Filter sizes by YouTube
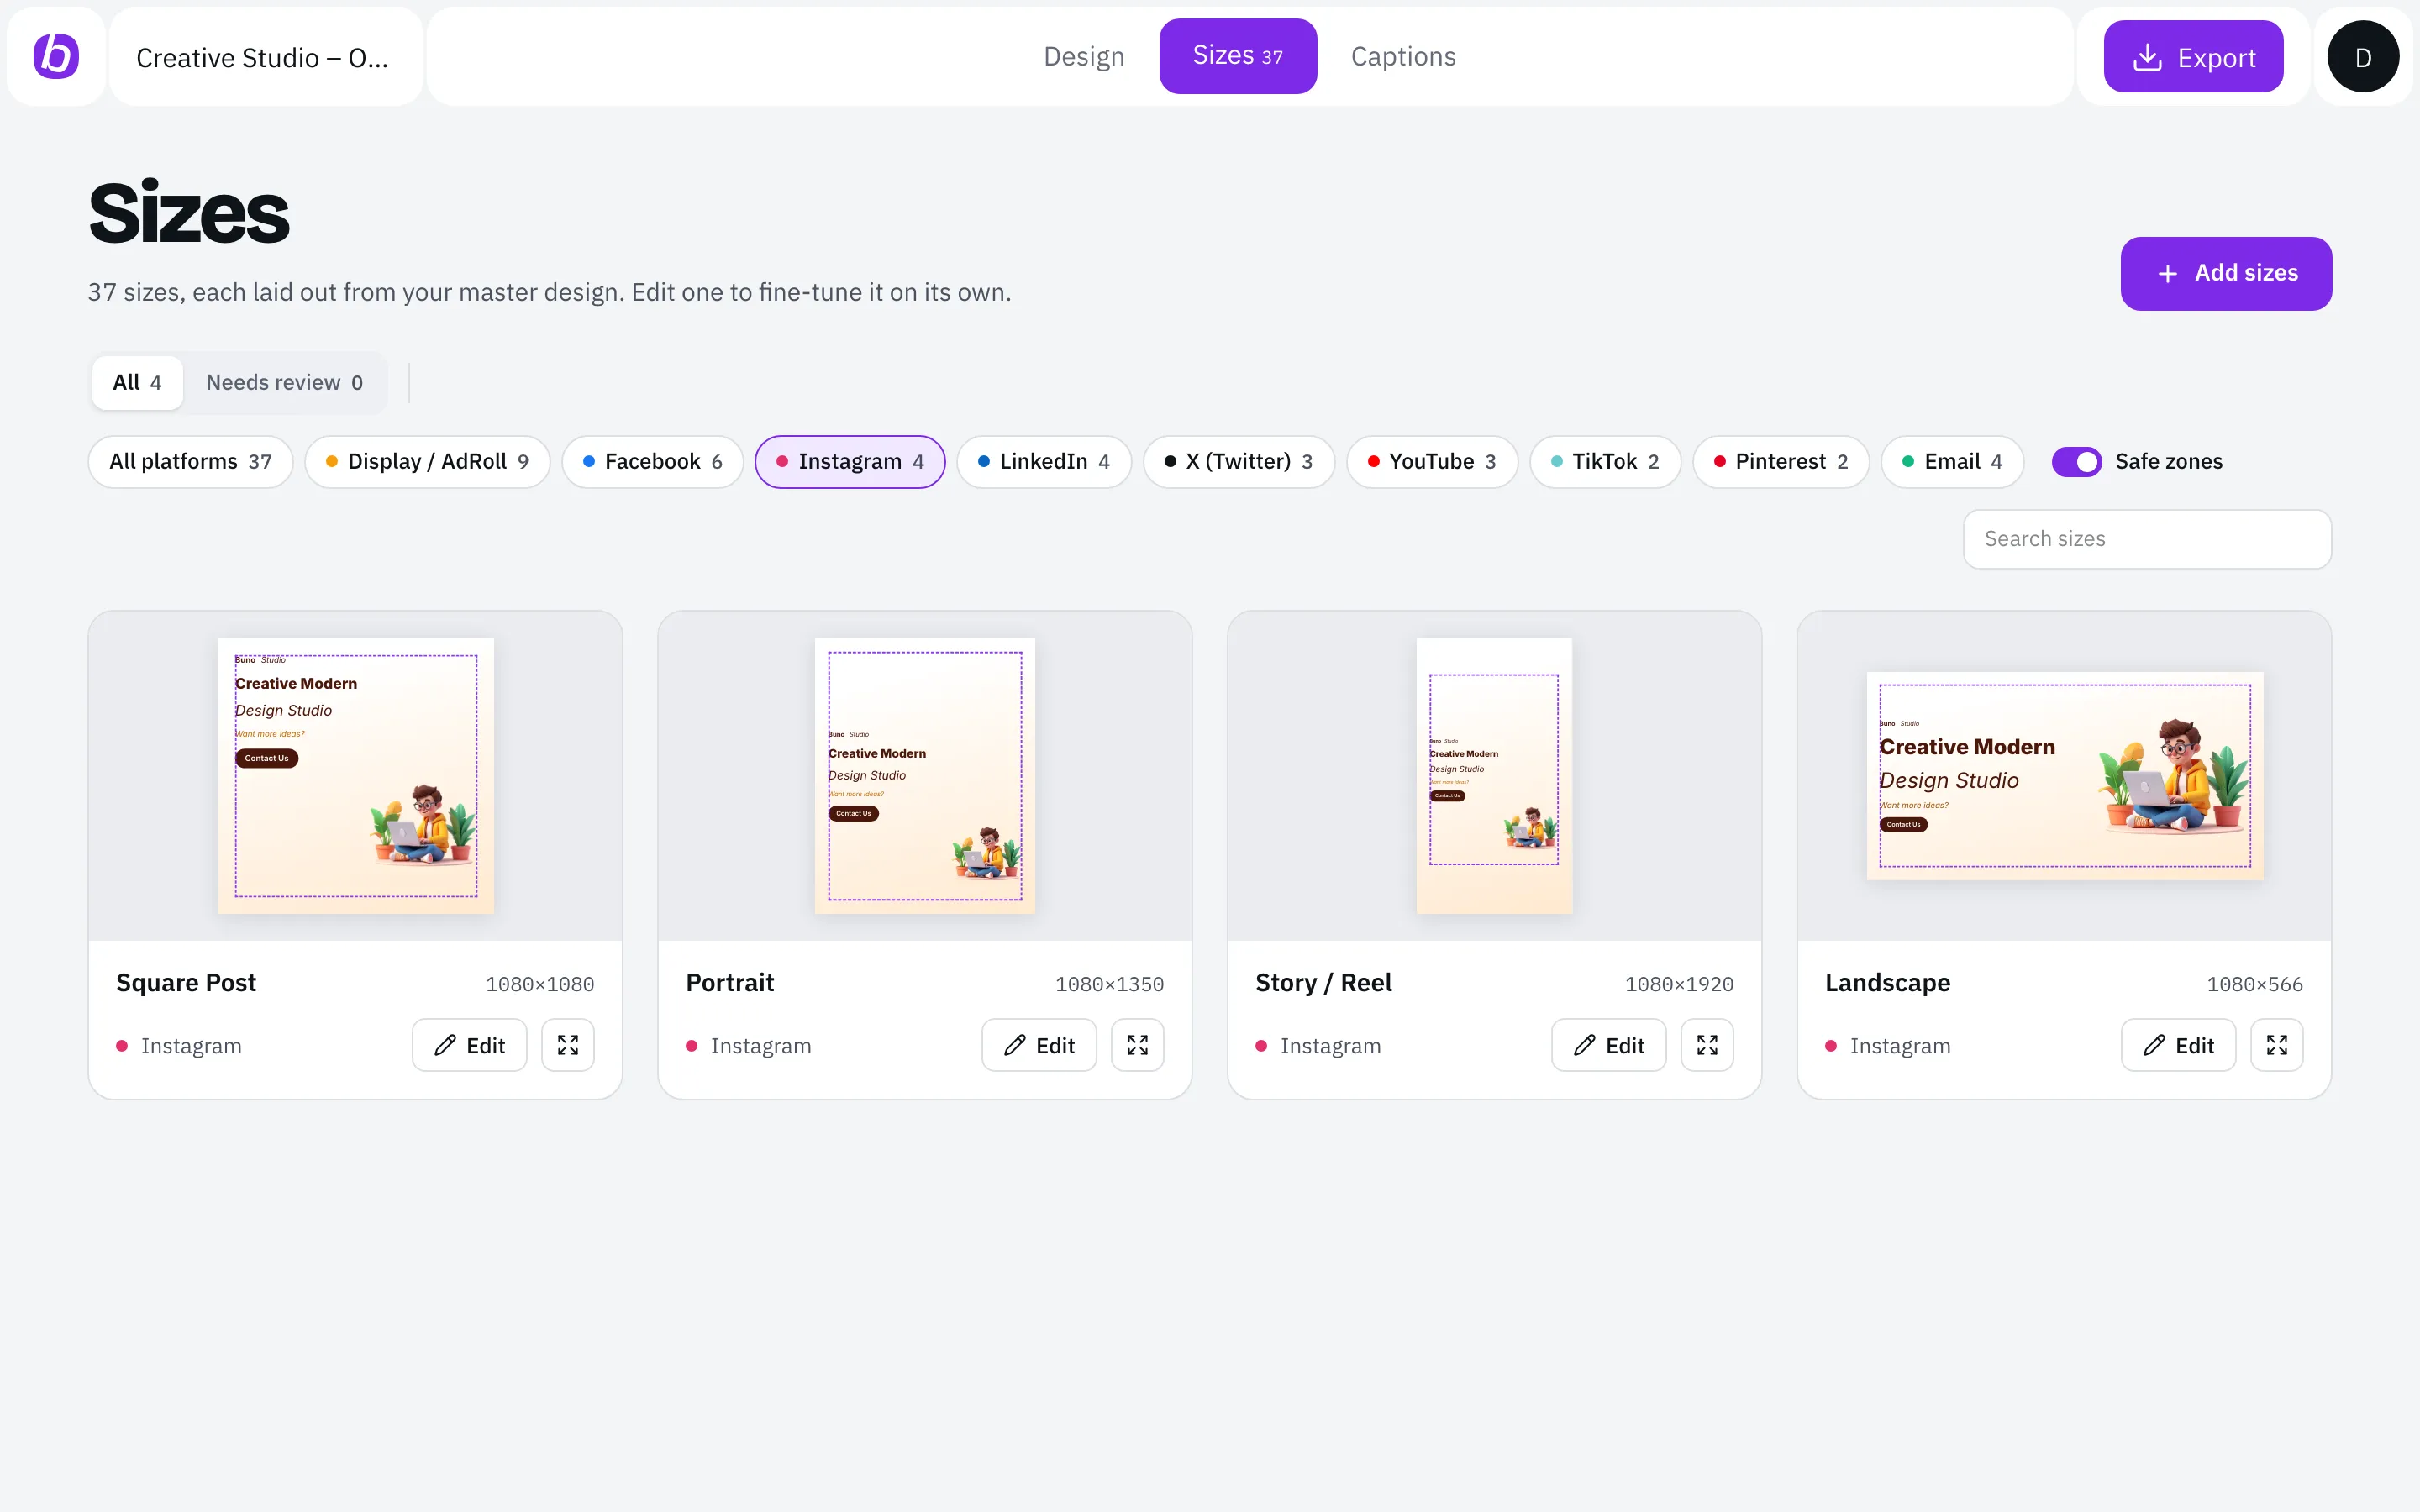Viewport: 2420px width, 1512px height. point(1432,462)
